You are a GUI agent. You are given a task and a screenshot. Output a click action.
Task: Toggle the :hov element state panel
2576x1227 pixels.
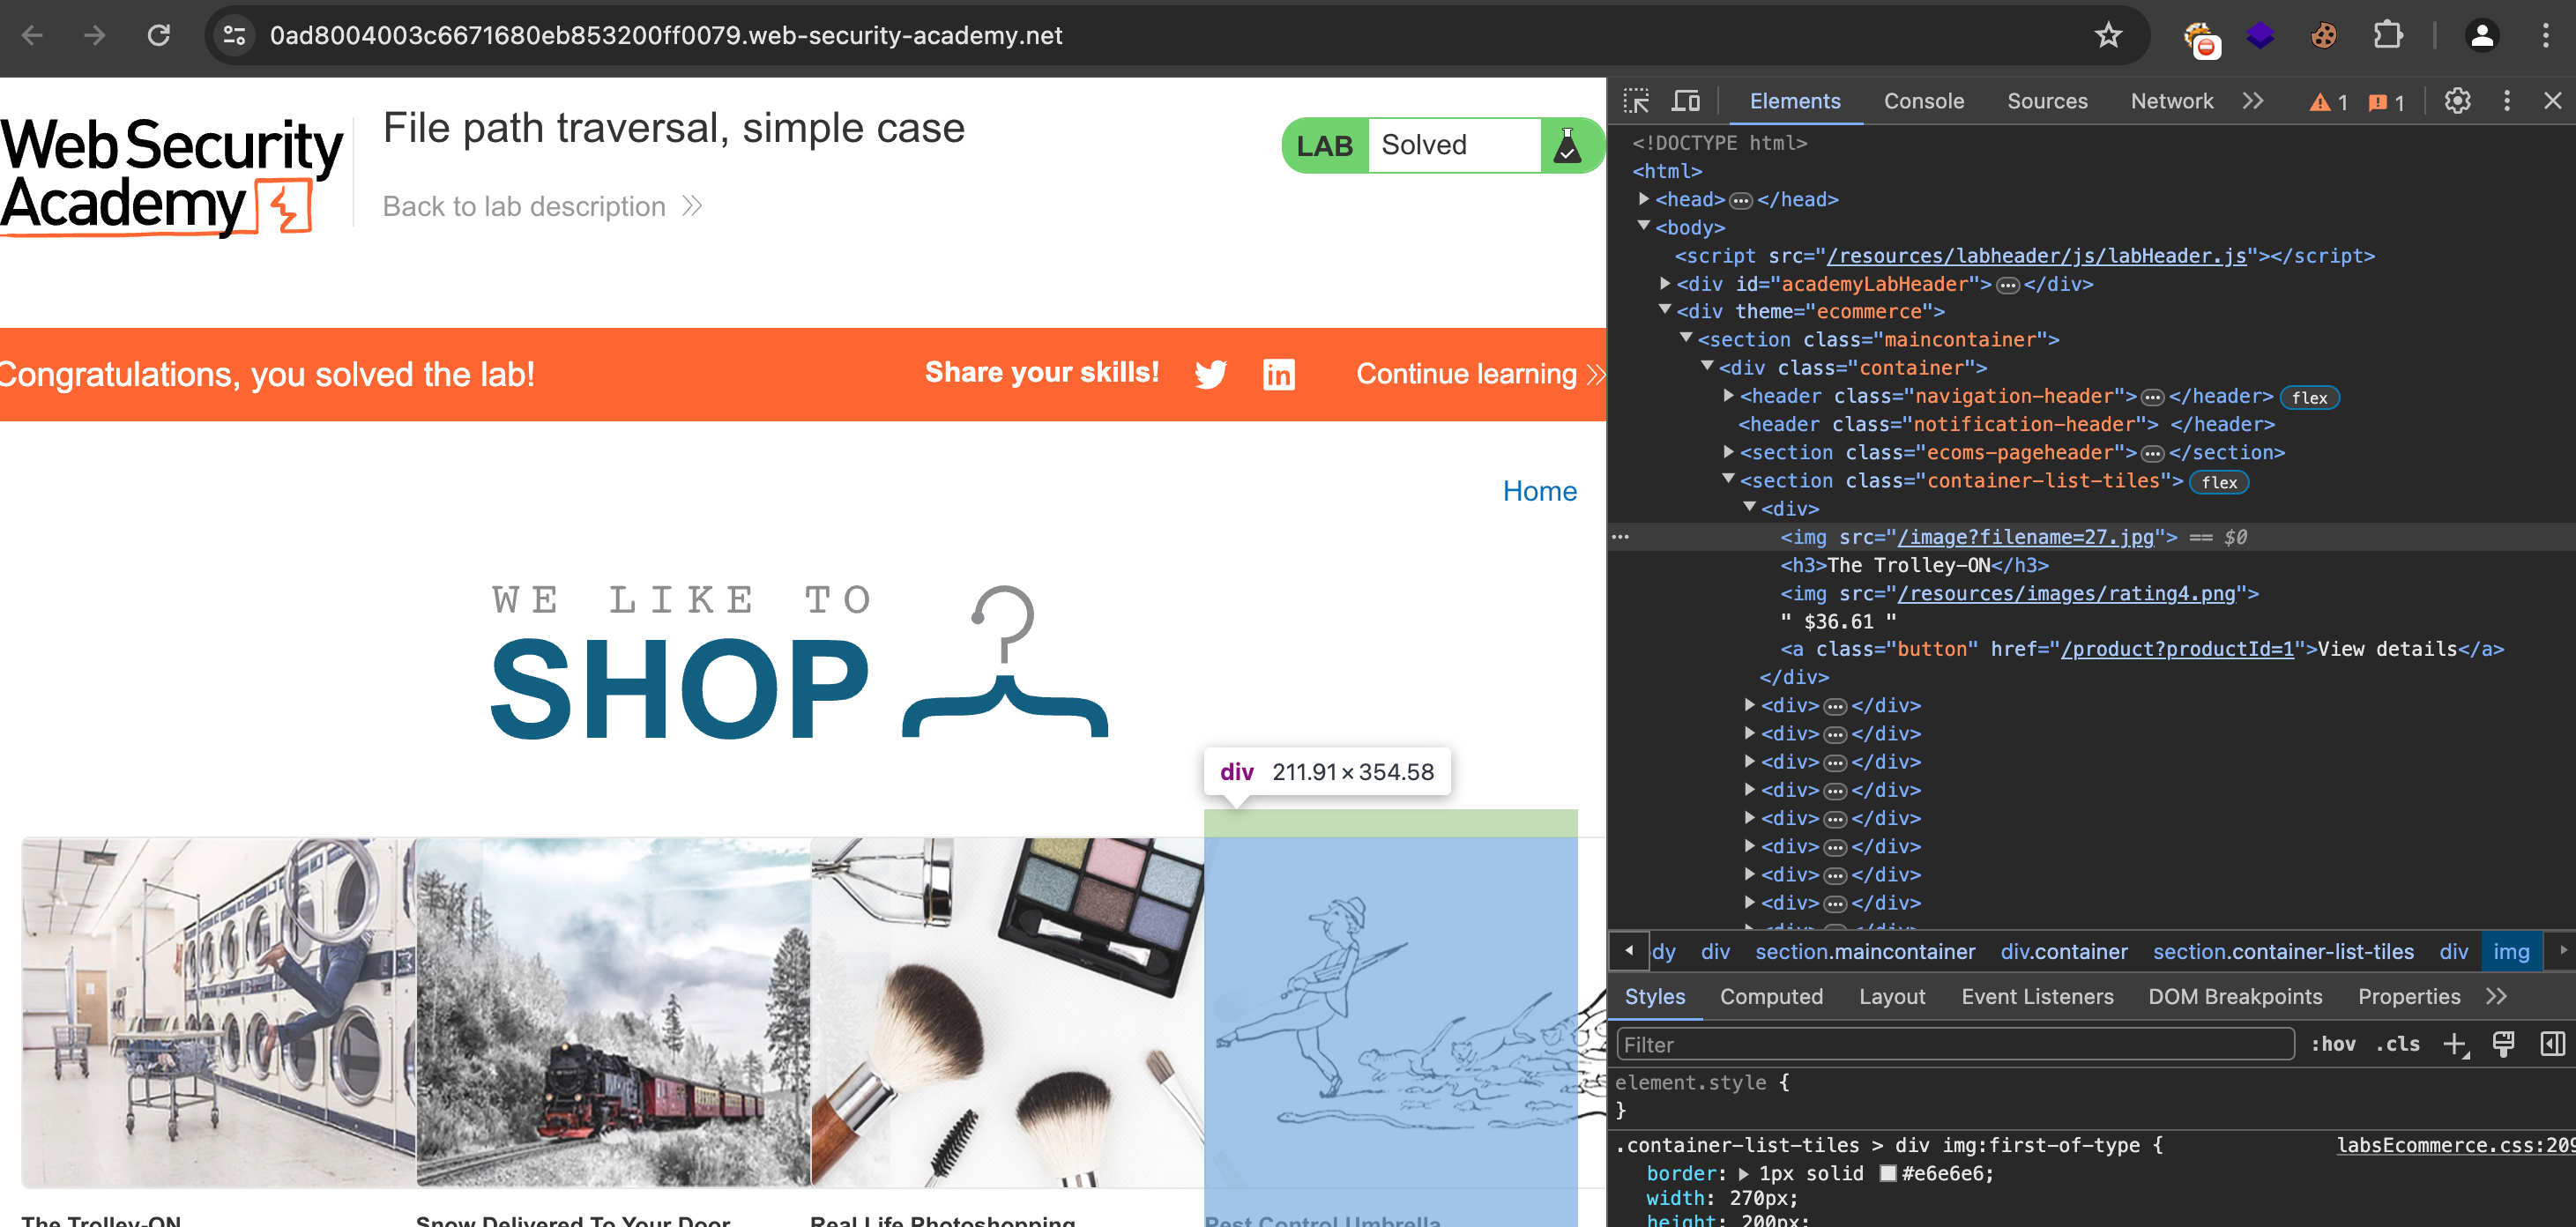2333,1045
